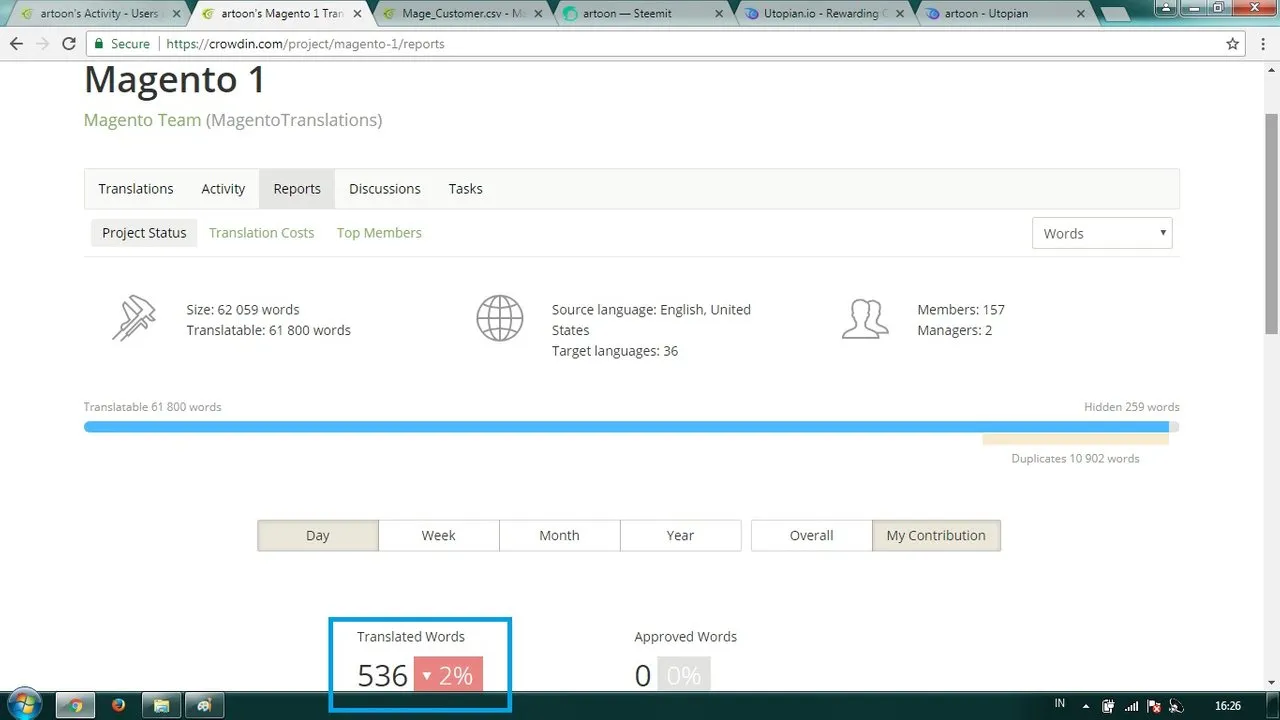This screenshot has width=1280, height=720.
Task: Click the blue translatable words progress bar
Action: tap(626, 427)
